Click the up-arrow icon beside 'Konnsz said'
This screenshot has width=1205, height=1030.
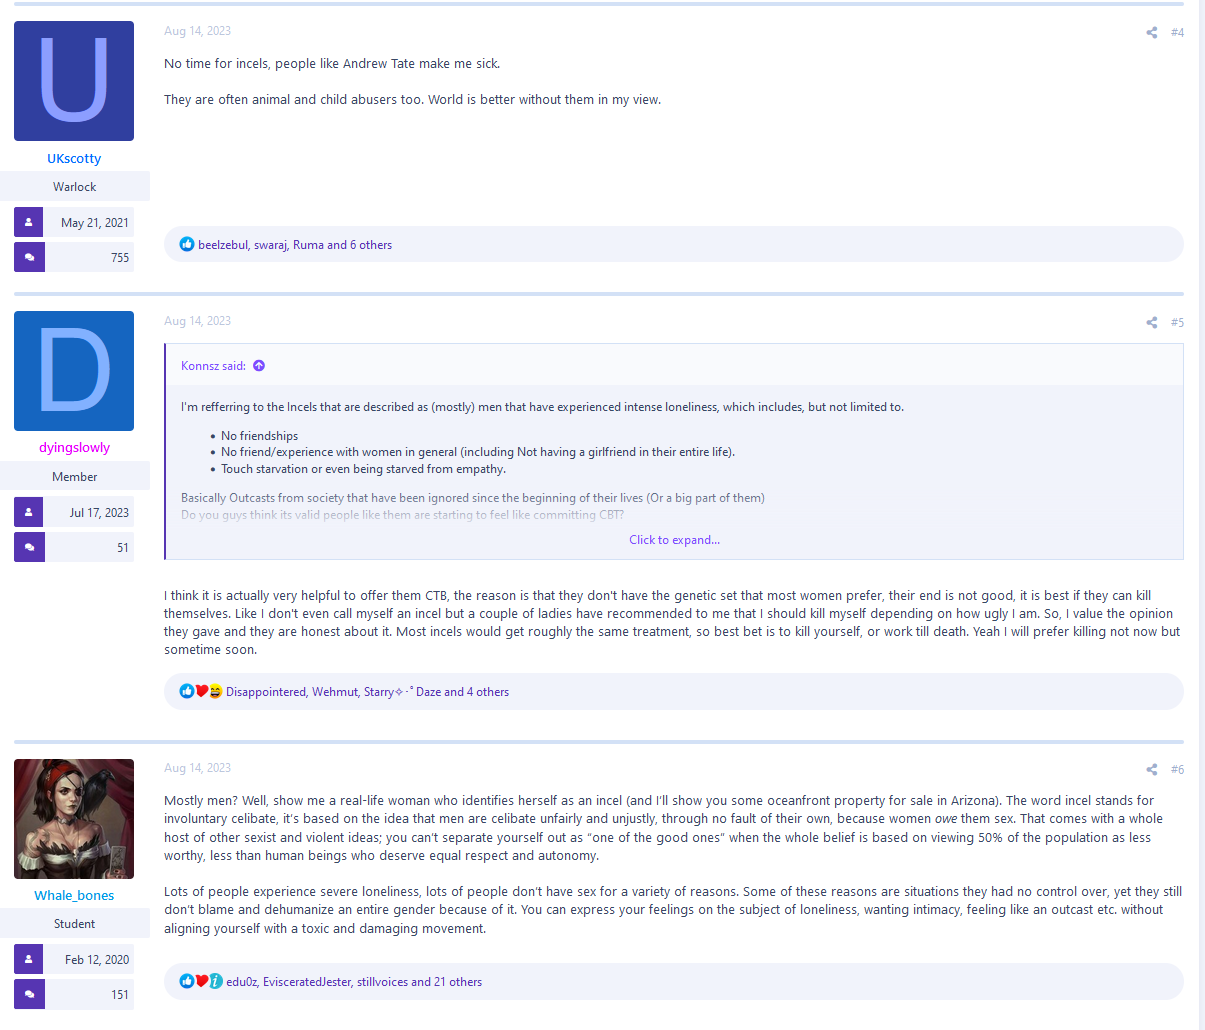click(x=259, y=366)
